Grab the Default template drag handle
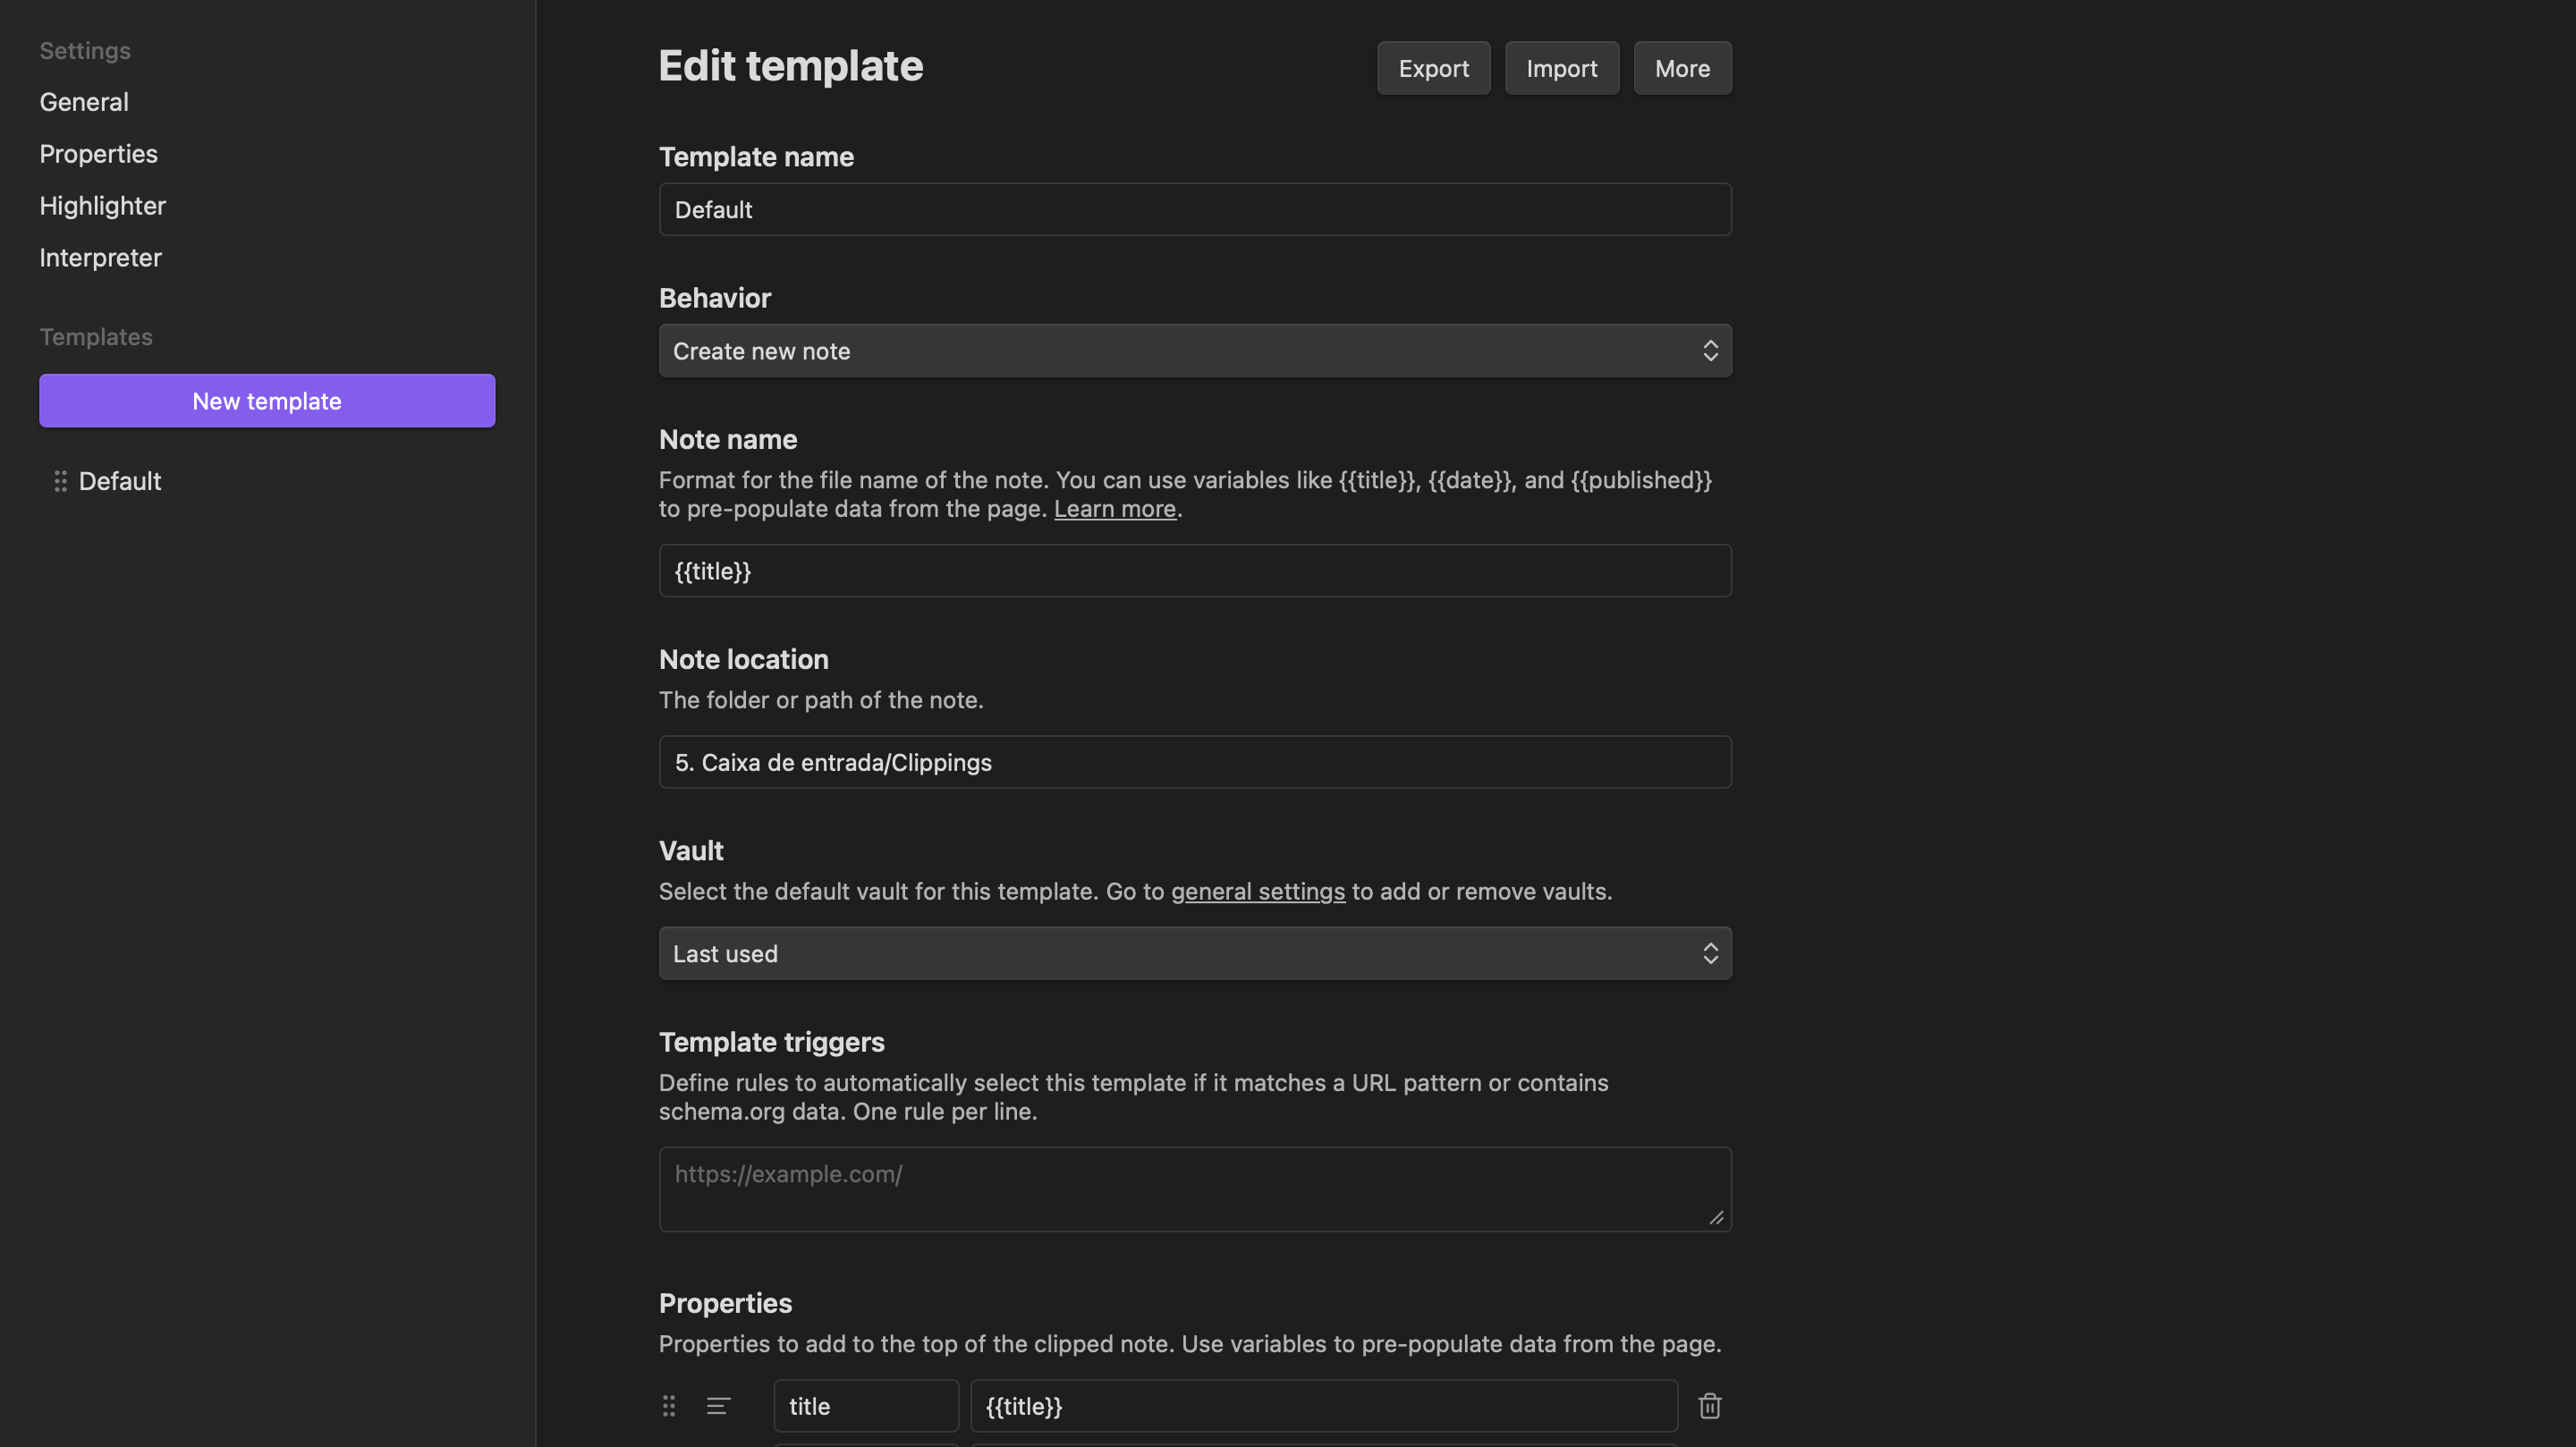Screen dimensions: 2576x1447 pyautogui.click(x=61, y=481)
